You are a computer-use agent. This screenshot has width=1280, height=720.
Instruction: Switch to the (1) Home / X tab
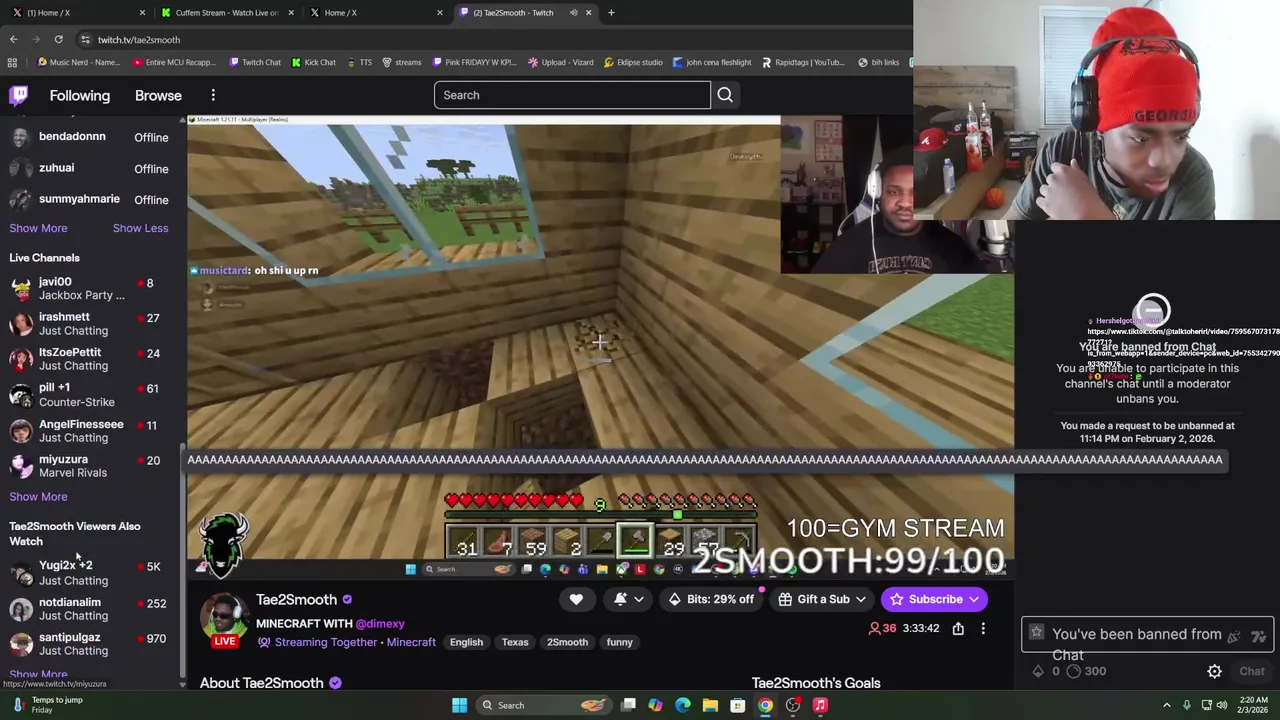point(77,12)
